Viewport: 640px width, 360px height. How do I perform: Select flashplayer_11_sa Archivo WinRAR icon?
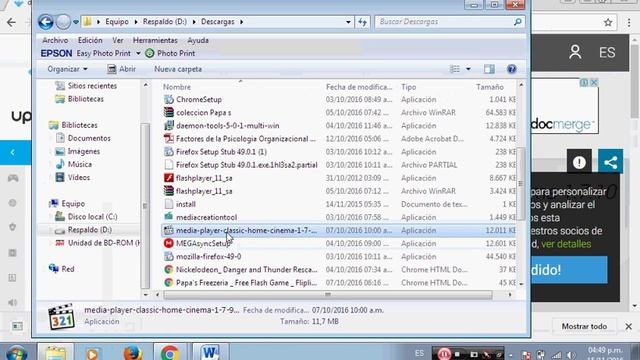[x=169, y=191]
